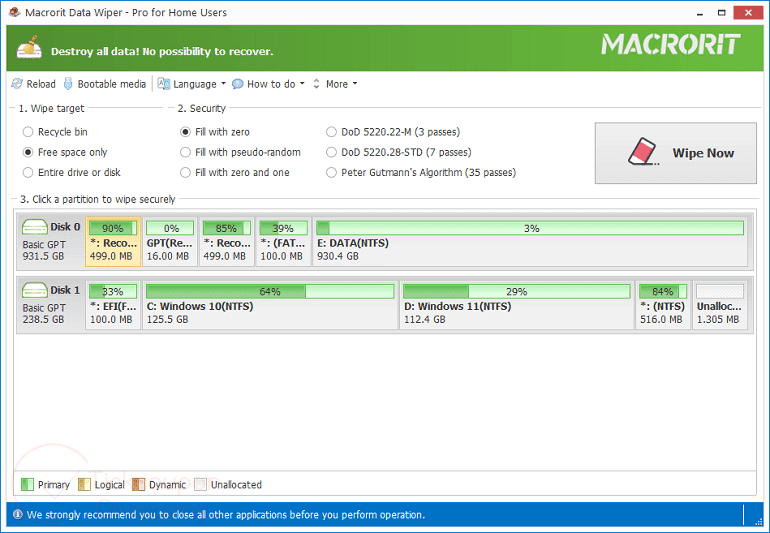The height and width of the screenshot is (533, 770).
Task: Maximize the Macrorit Data Wiper window
Action: (721, 13)
